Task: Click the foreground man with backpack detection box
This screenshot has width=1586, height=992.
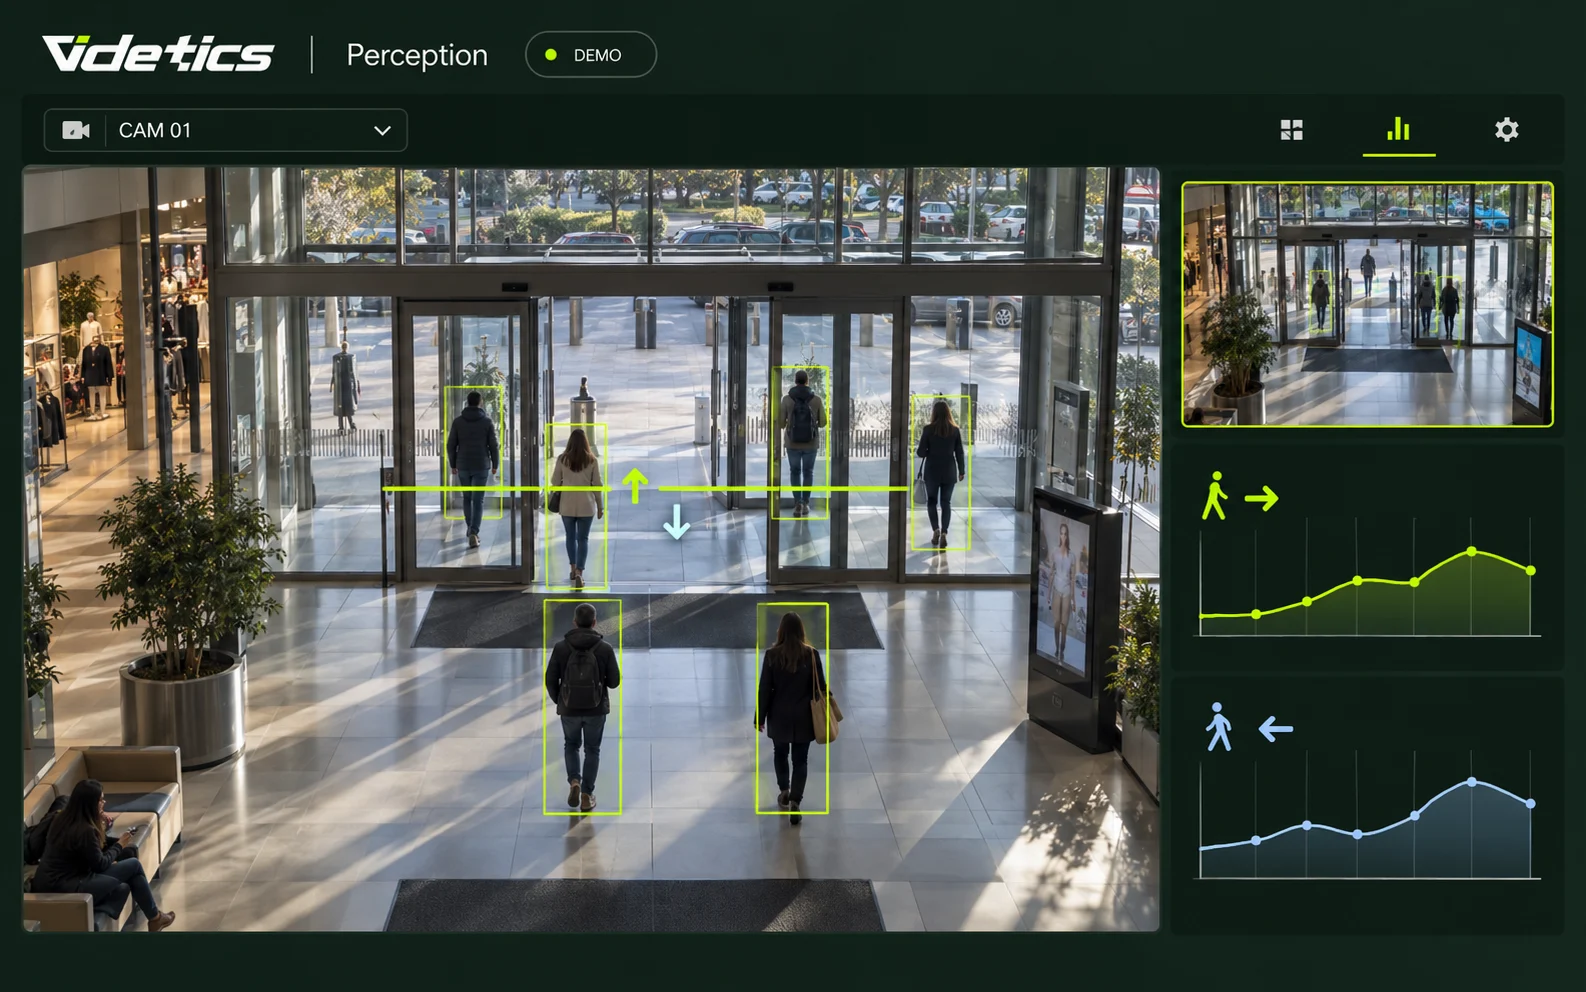Action: [582, 707]
